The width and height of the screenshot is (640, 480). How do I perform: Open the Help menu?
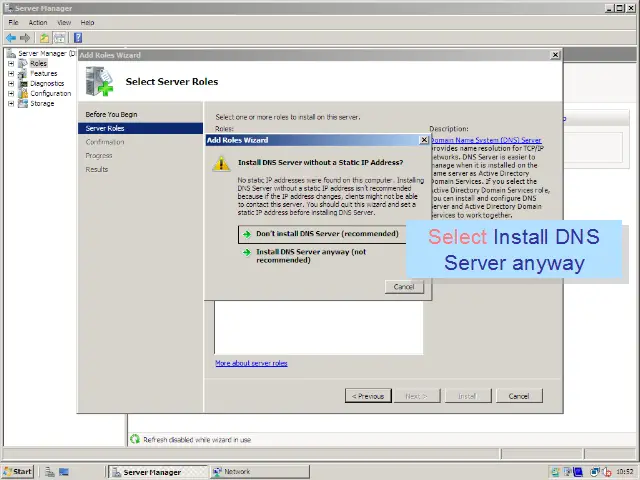[87, 22]
